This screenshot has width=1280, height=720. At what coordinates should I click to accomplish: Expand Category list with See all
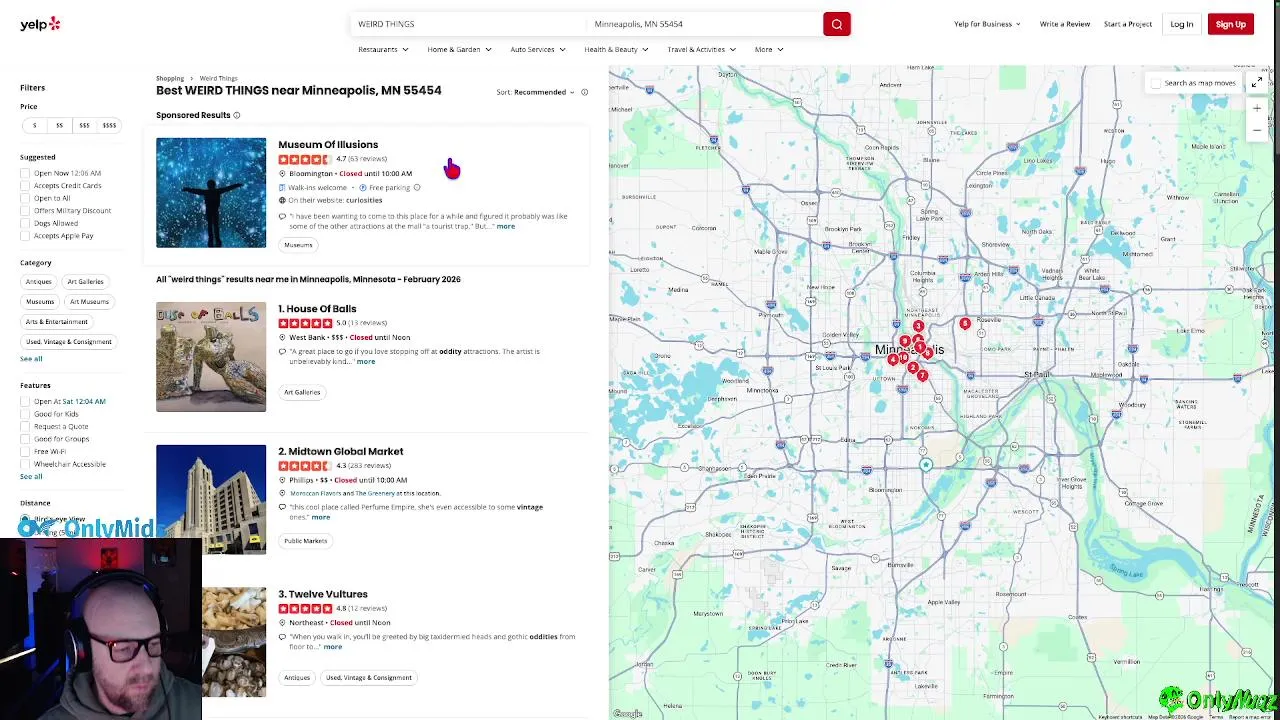tap(31, 359)
